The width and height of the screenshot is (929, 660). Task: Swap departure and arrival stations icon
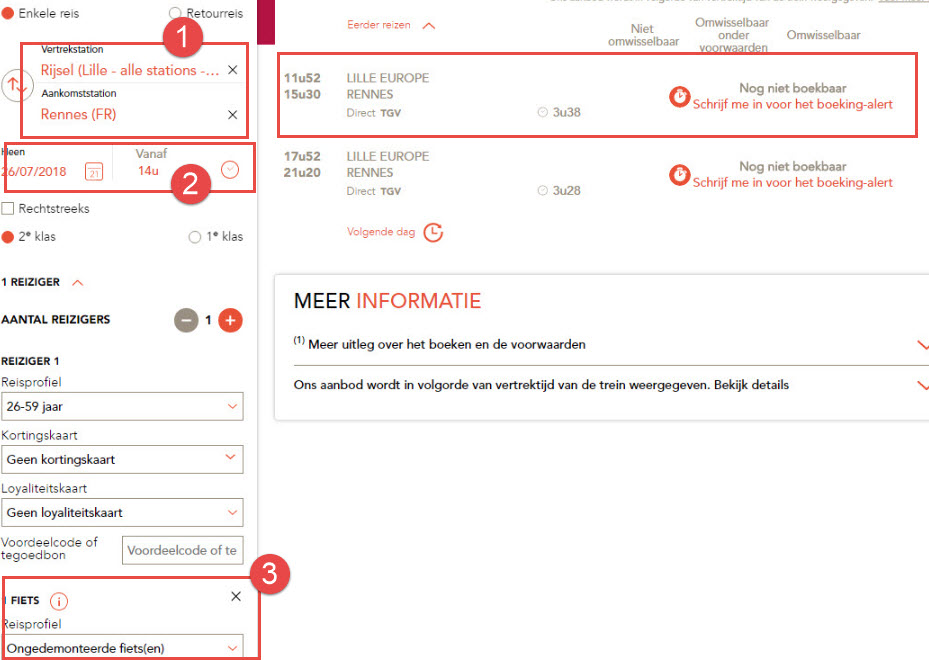point(16,86)
